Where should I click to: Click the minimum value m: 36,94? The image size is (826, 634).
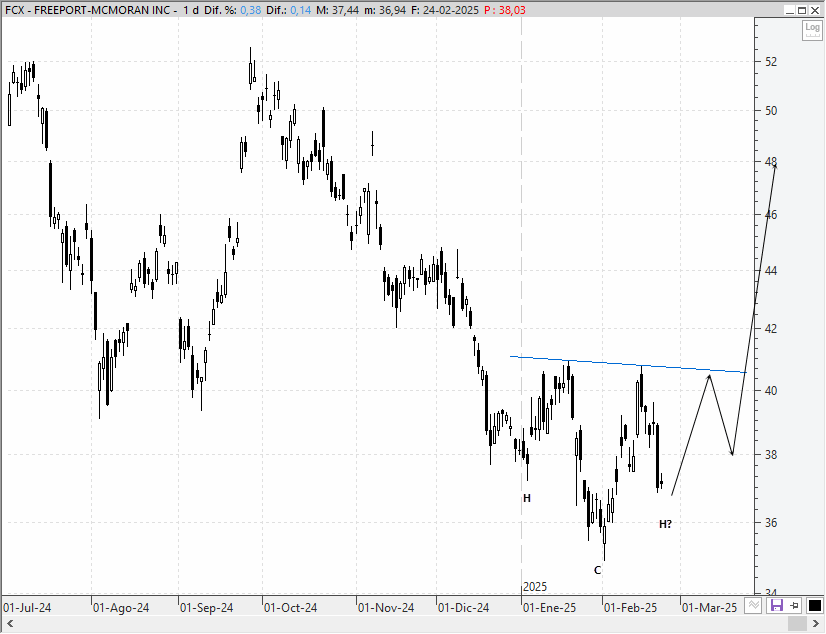(385, 10)
